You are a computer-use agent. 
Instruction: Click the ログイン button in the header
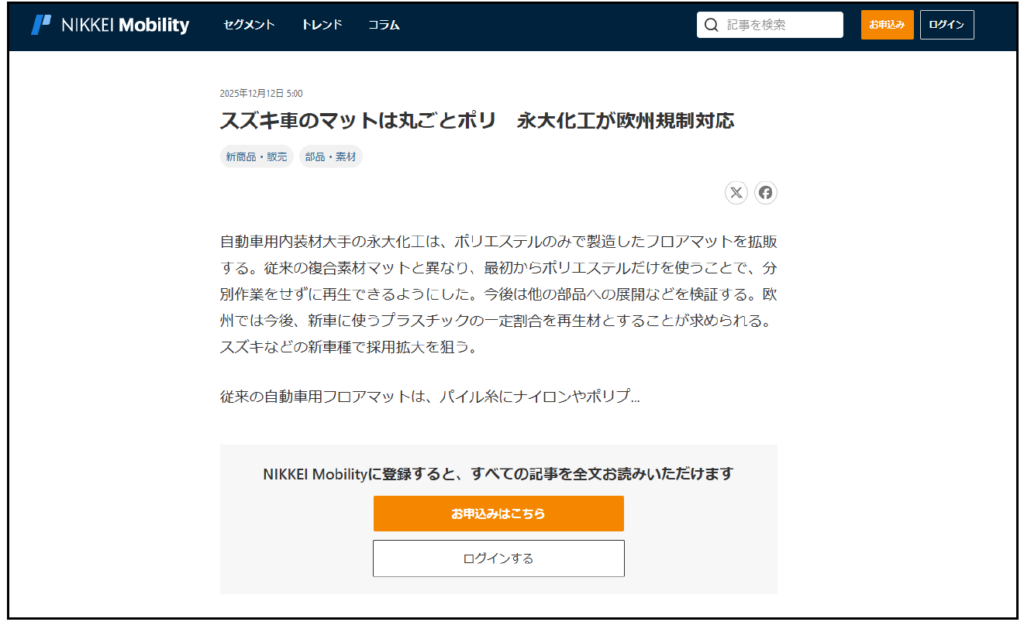click(946, 25)
